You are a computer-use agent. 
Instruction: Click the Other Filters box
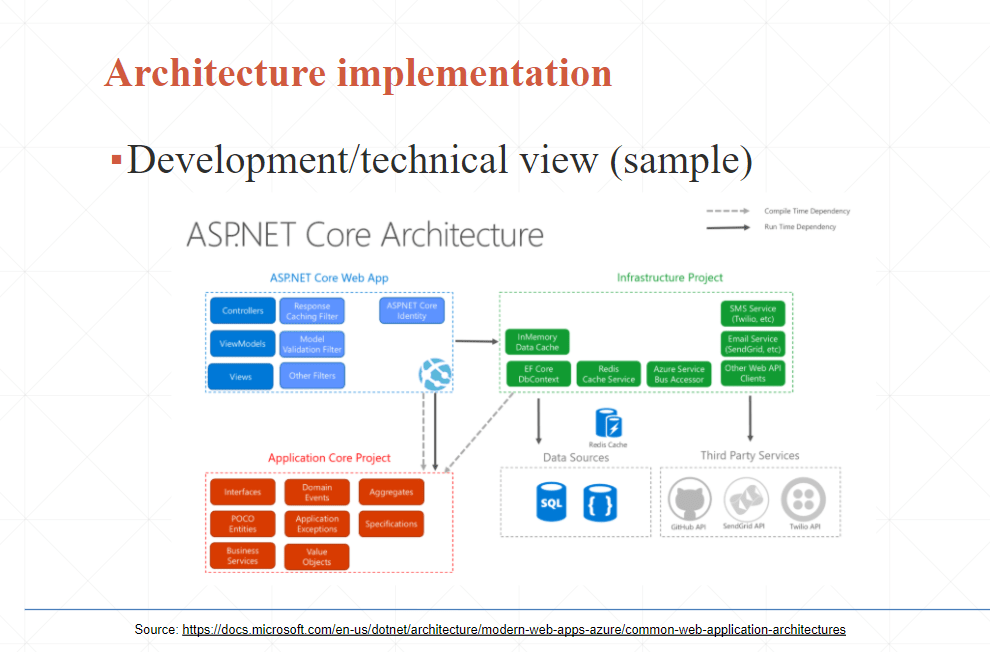[312, 376]
